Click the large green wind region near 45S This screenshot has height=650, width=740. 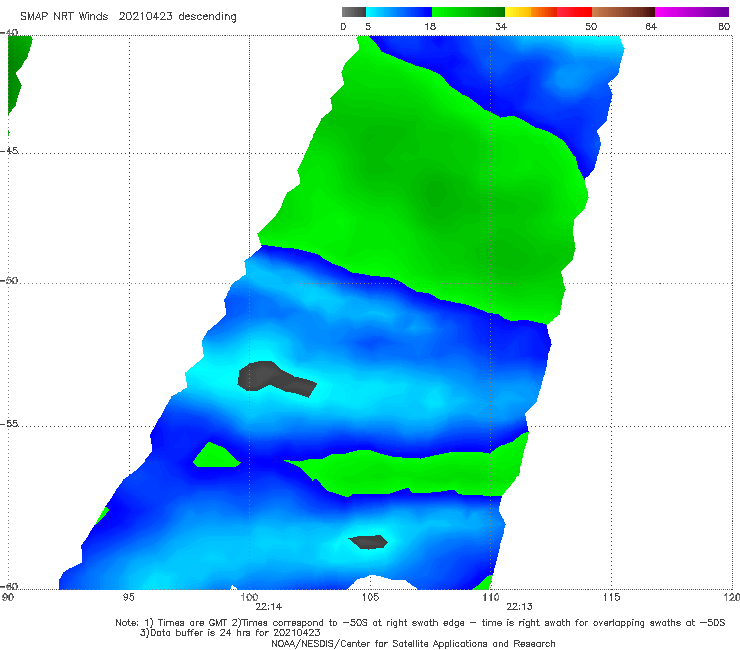click(x=425, y=189)
